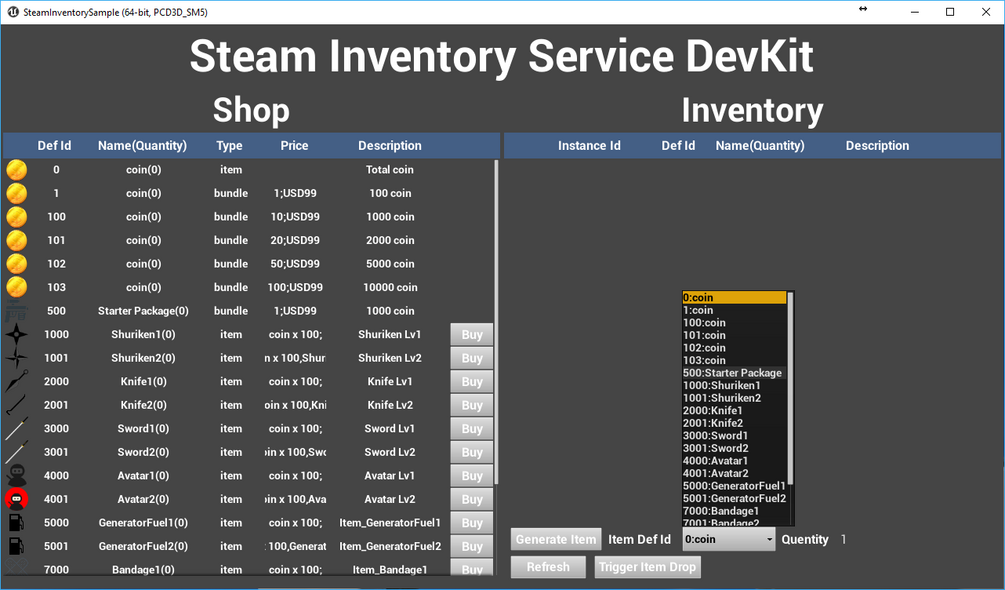Click the Item_GeneratorFuel1 description cell
The height and width of the screenshot is (590, 1005).
(x=390, y=523)
